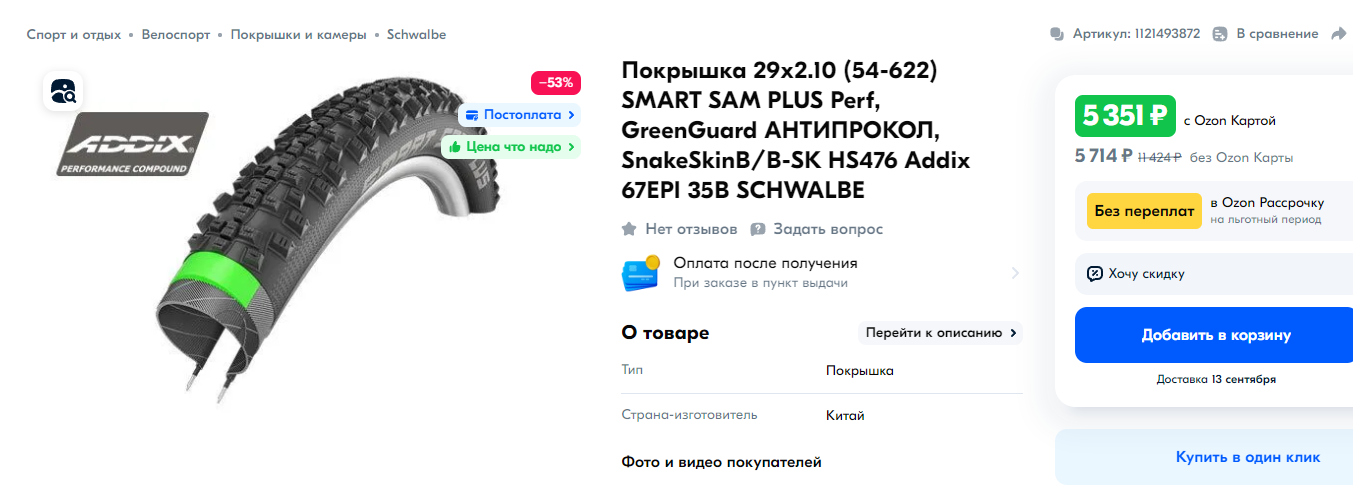Click Перейти к описанию link
Viewport: 1353px width, 494px height.
click(x=940, y=333)
